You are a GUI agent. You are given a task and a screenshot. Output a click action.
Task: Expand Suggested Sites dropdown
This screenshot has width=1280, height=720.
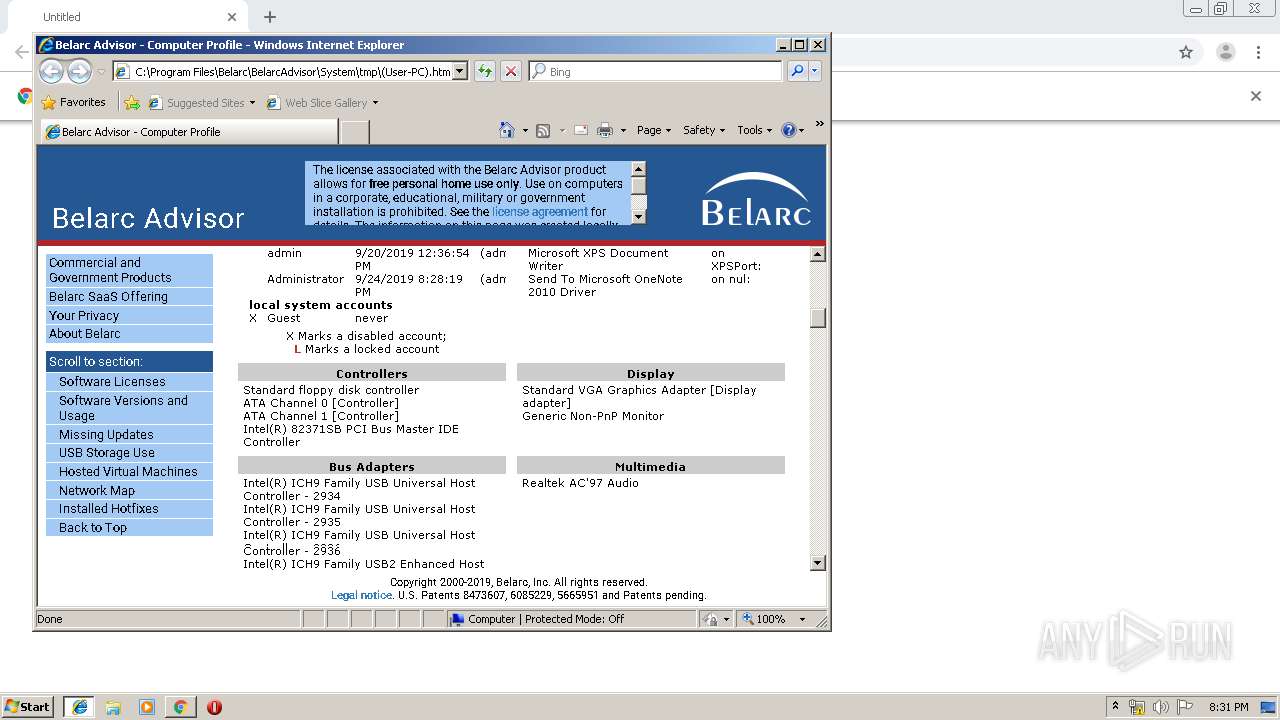coord(252,103)
